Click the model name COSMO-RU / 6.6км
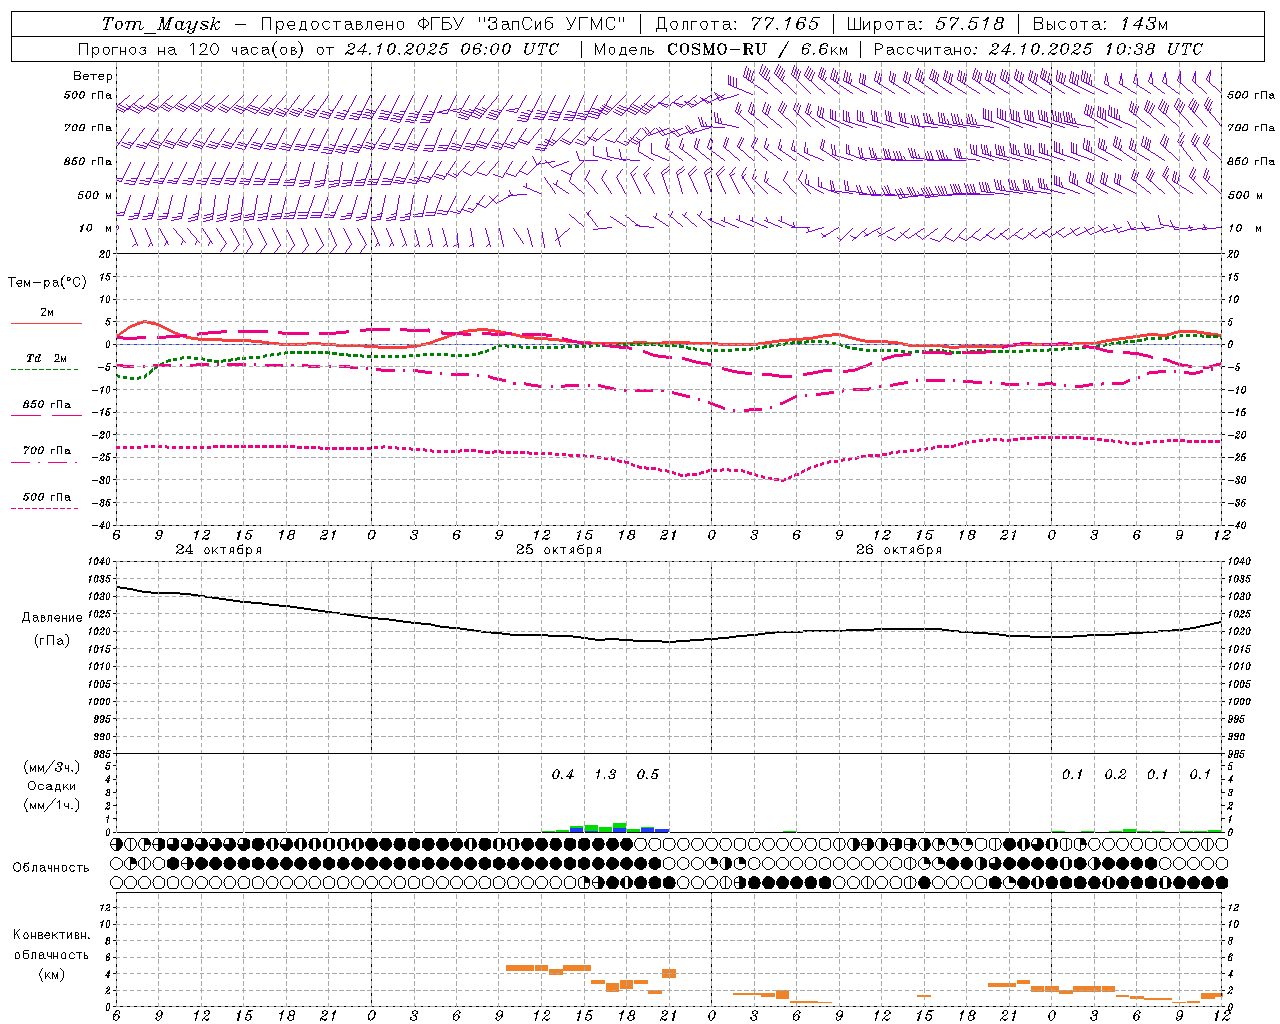Image resolution: width=1280 pixels, height=1024 pixels. 758,49
